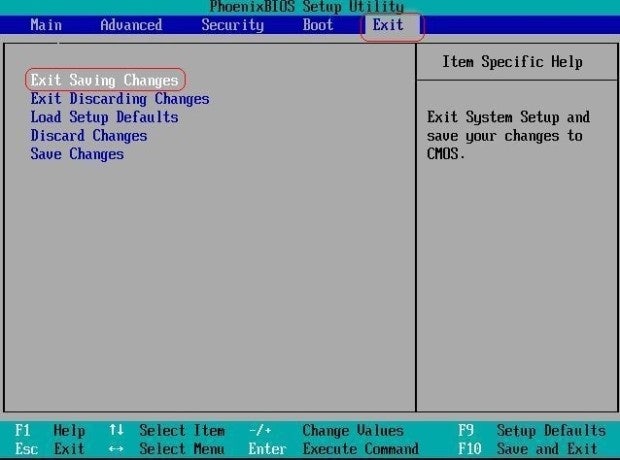Click the F10 Save and Exit legend
620x460 pixels.
coord(530,449)
